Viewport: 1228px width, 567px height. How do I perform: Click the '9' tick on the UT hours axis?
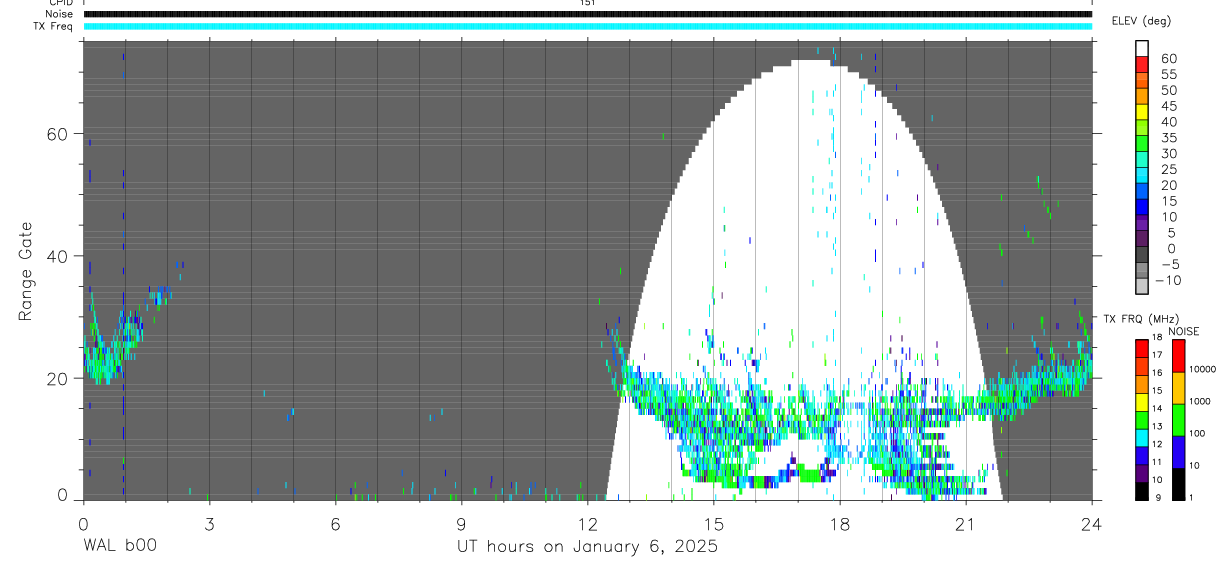[x=461, y=523]
